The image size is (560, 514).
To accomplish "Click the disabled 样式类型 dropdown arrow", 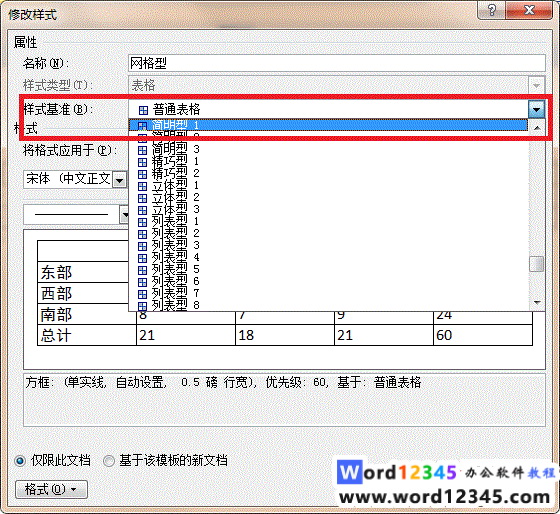I will (536, 85).
